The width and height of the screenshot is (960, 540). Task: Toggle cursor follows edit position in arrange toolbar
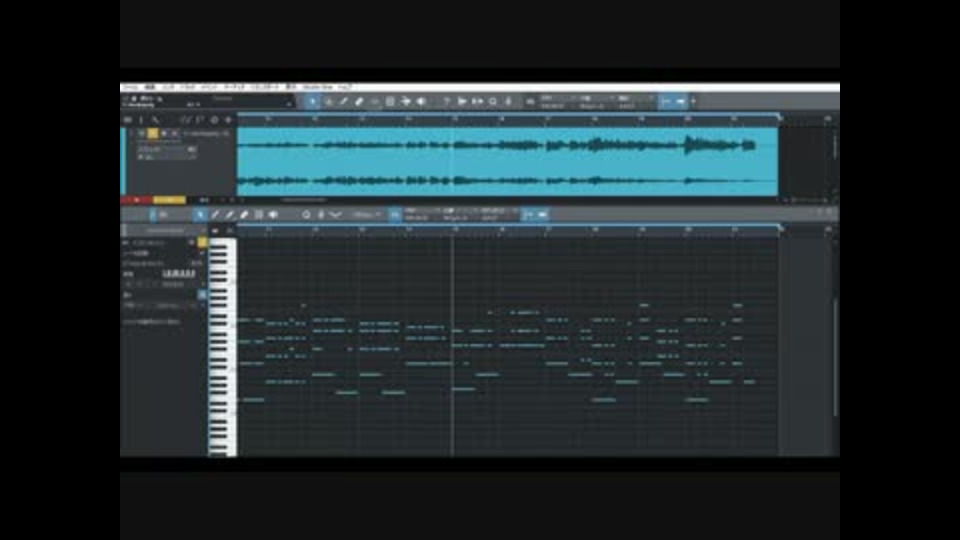pyautogui.click(x=681, y=102)
